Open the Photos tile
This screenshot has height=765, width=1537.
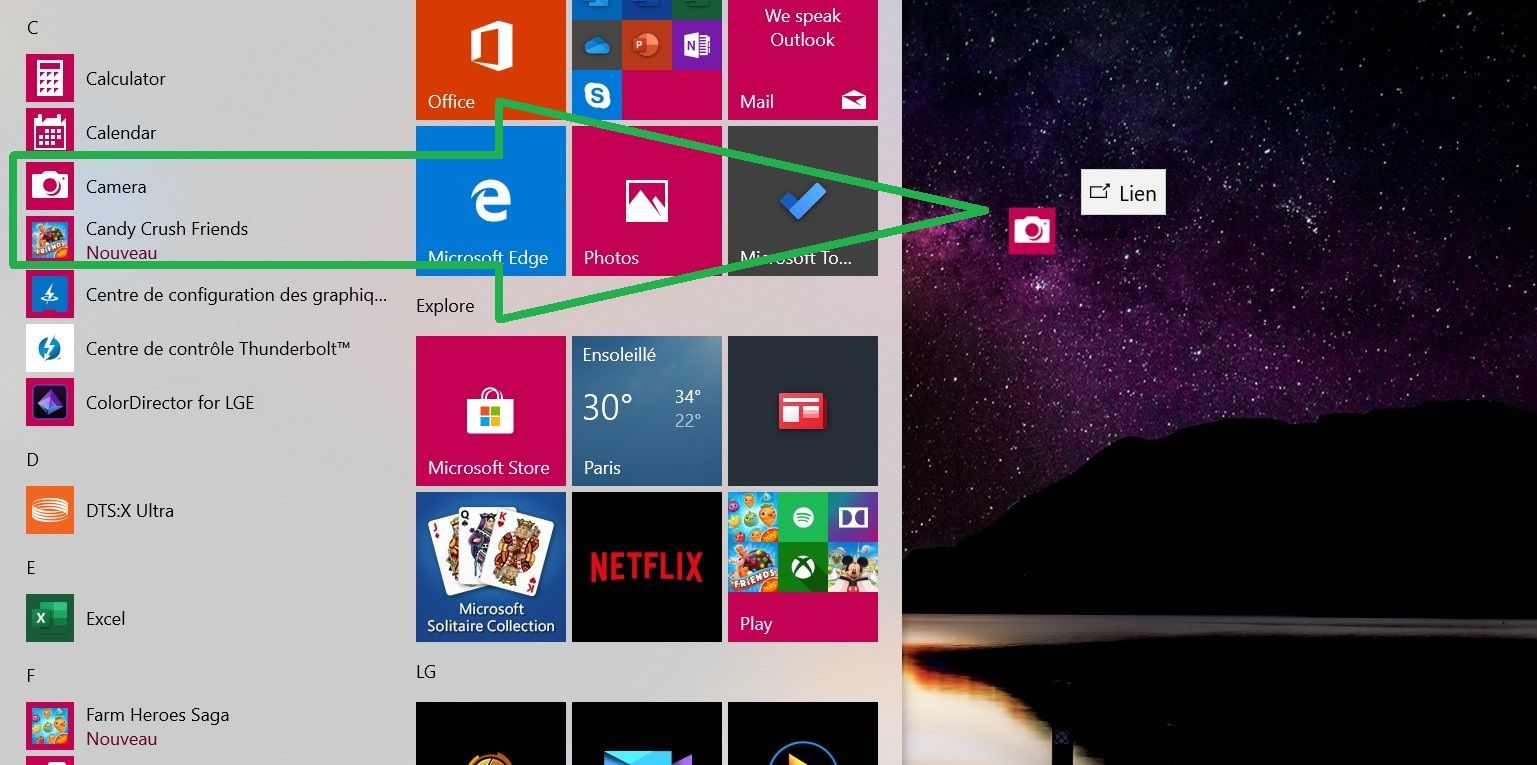646,201
